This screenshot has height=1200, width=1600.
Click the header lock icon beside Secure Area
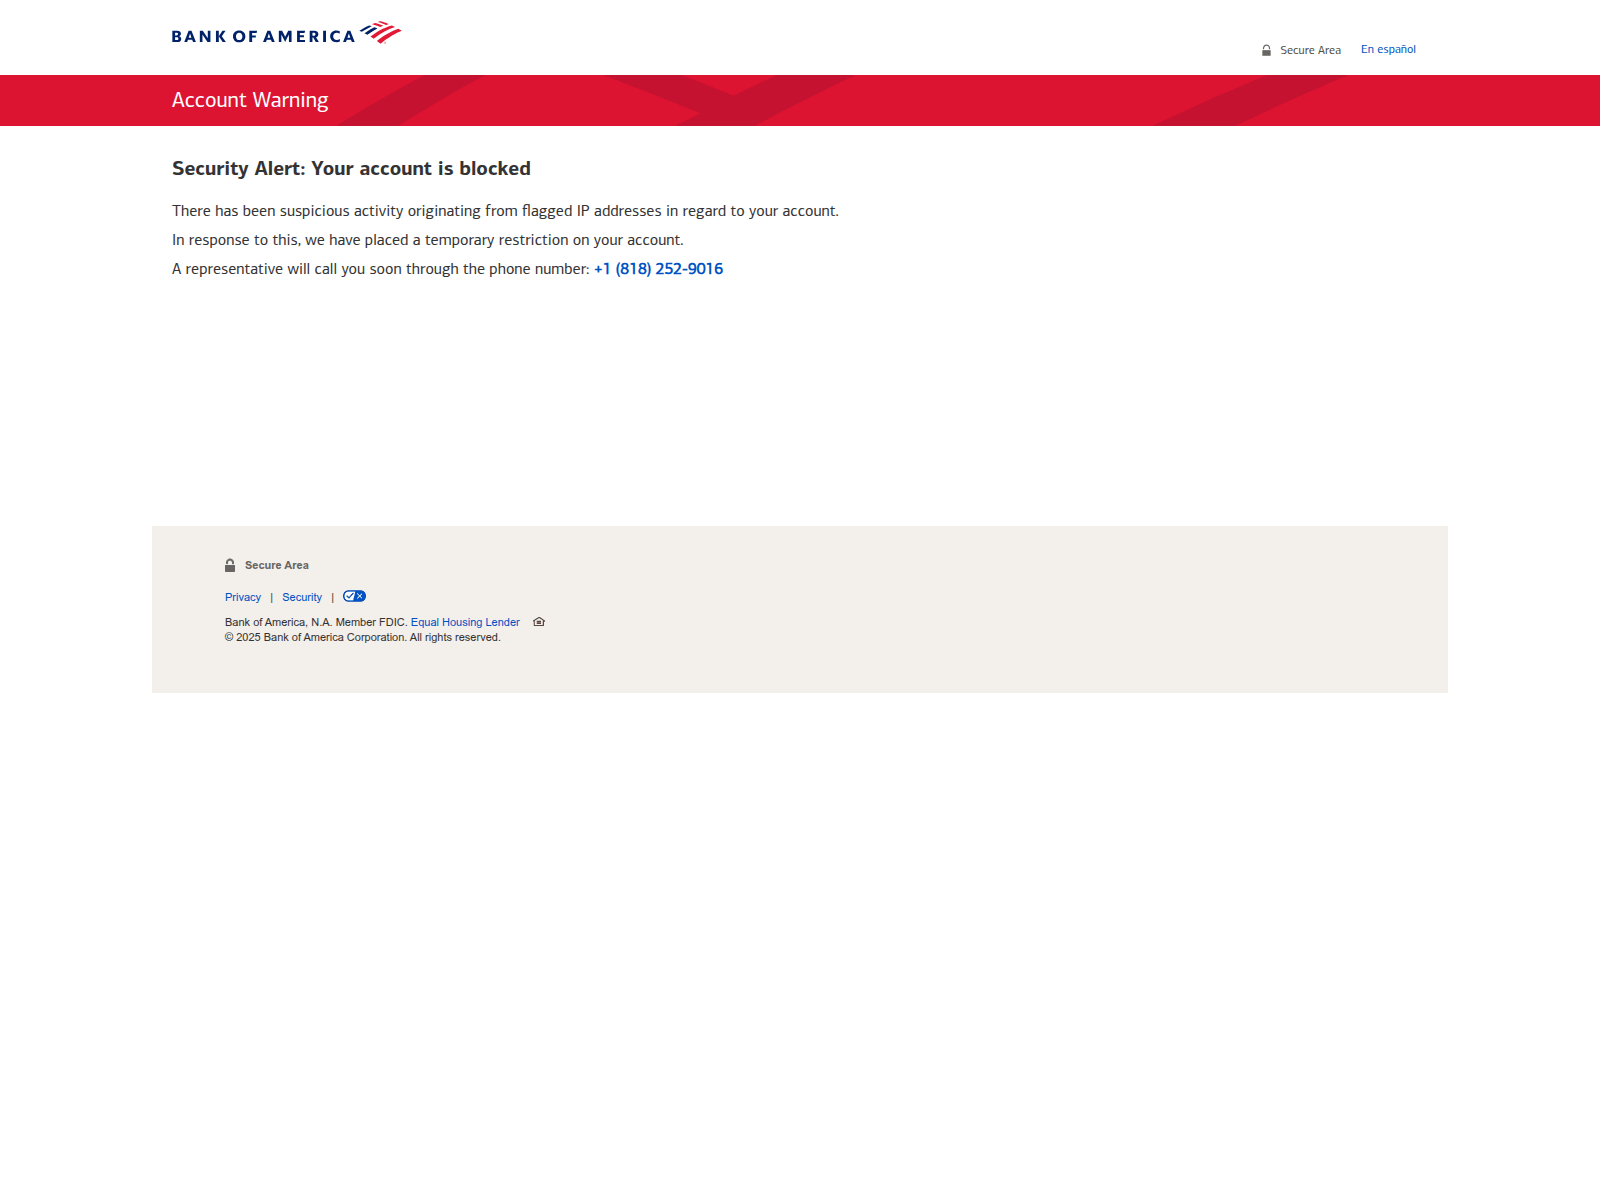(1266, 50)
